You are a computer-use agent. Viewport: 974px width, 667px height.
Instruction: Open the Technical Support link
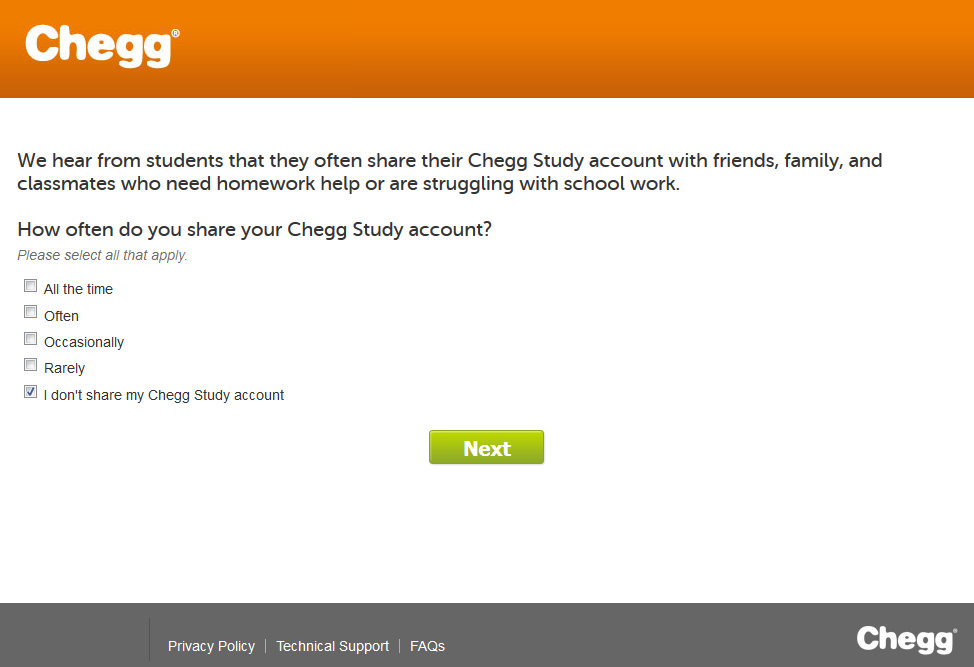(x=332, y=646)
